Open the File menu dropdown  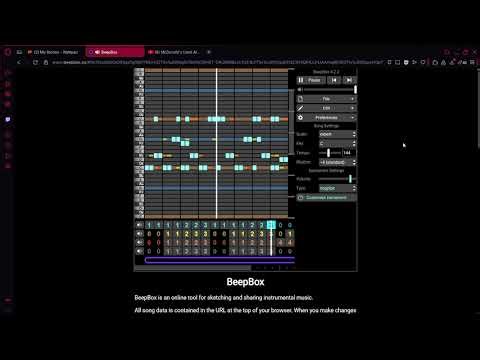tap(326, 99)
